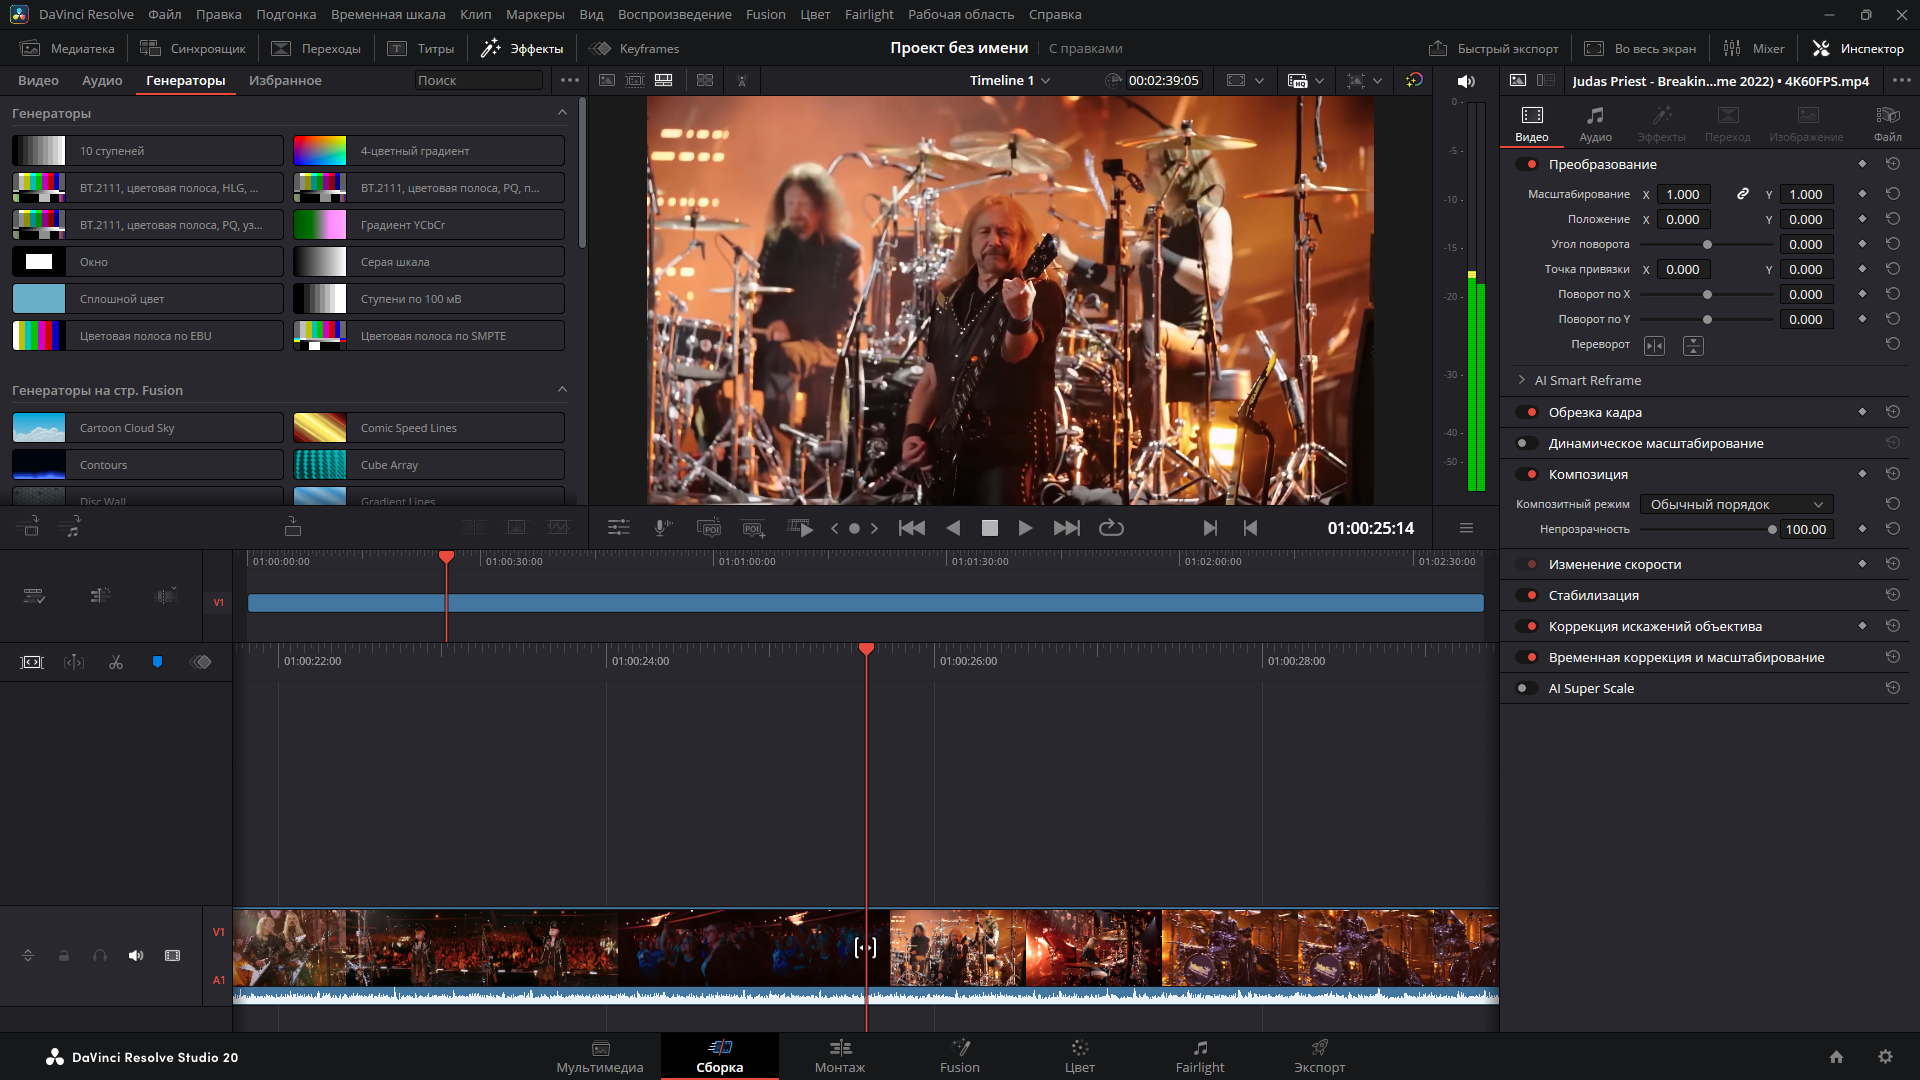1920x1080 pixels.
Task: Enable the AI Super Scale toggle
Action: pyautogui.click(x=1527, y=688)
